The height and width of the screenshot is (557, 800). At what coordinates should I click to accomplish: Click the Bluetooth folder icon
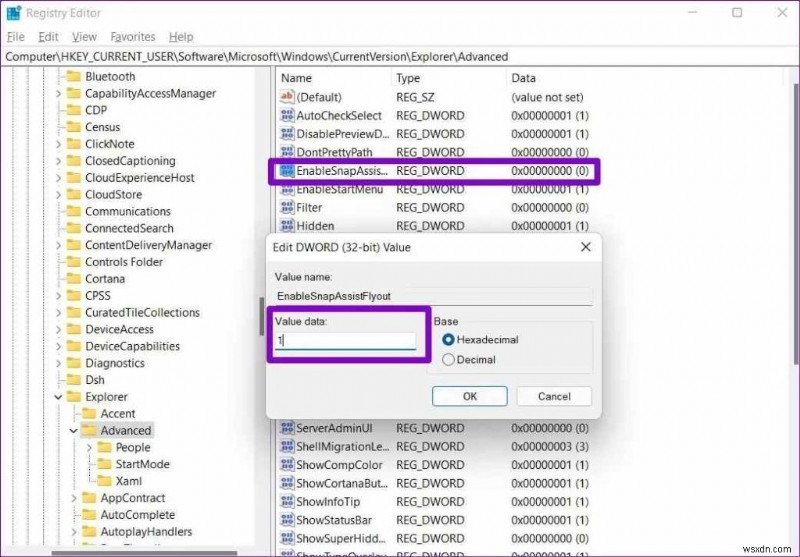point(74,77)
